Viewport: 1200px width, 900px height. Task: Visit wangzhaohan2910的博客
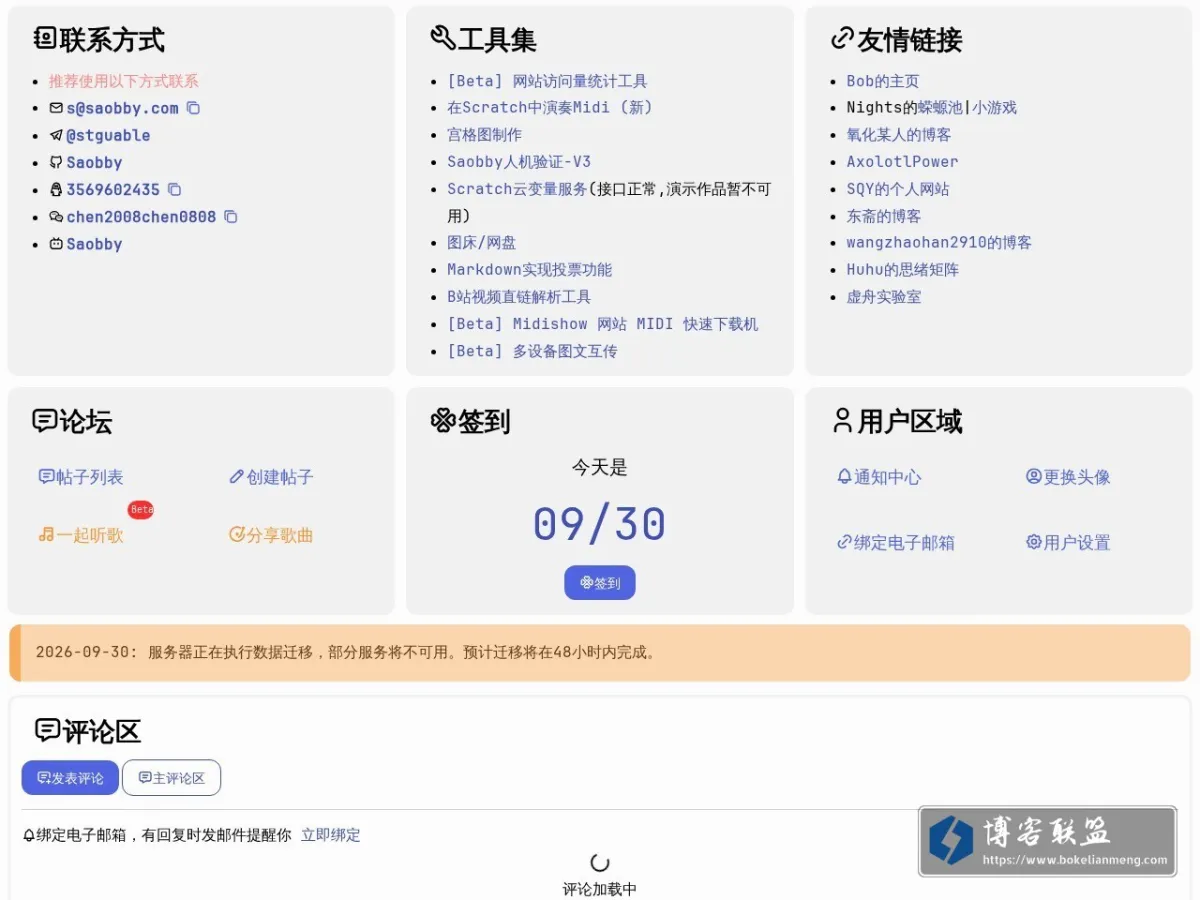coord(939,243)
